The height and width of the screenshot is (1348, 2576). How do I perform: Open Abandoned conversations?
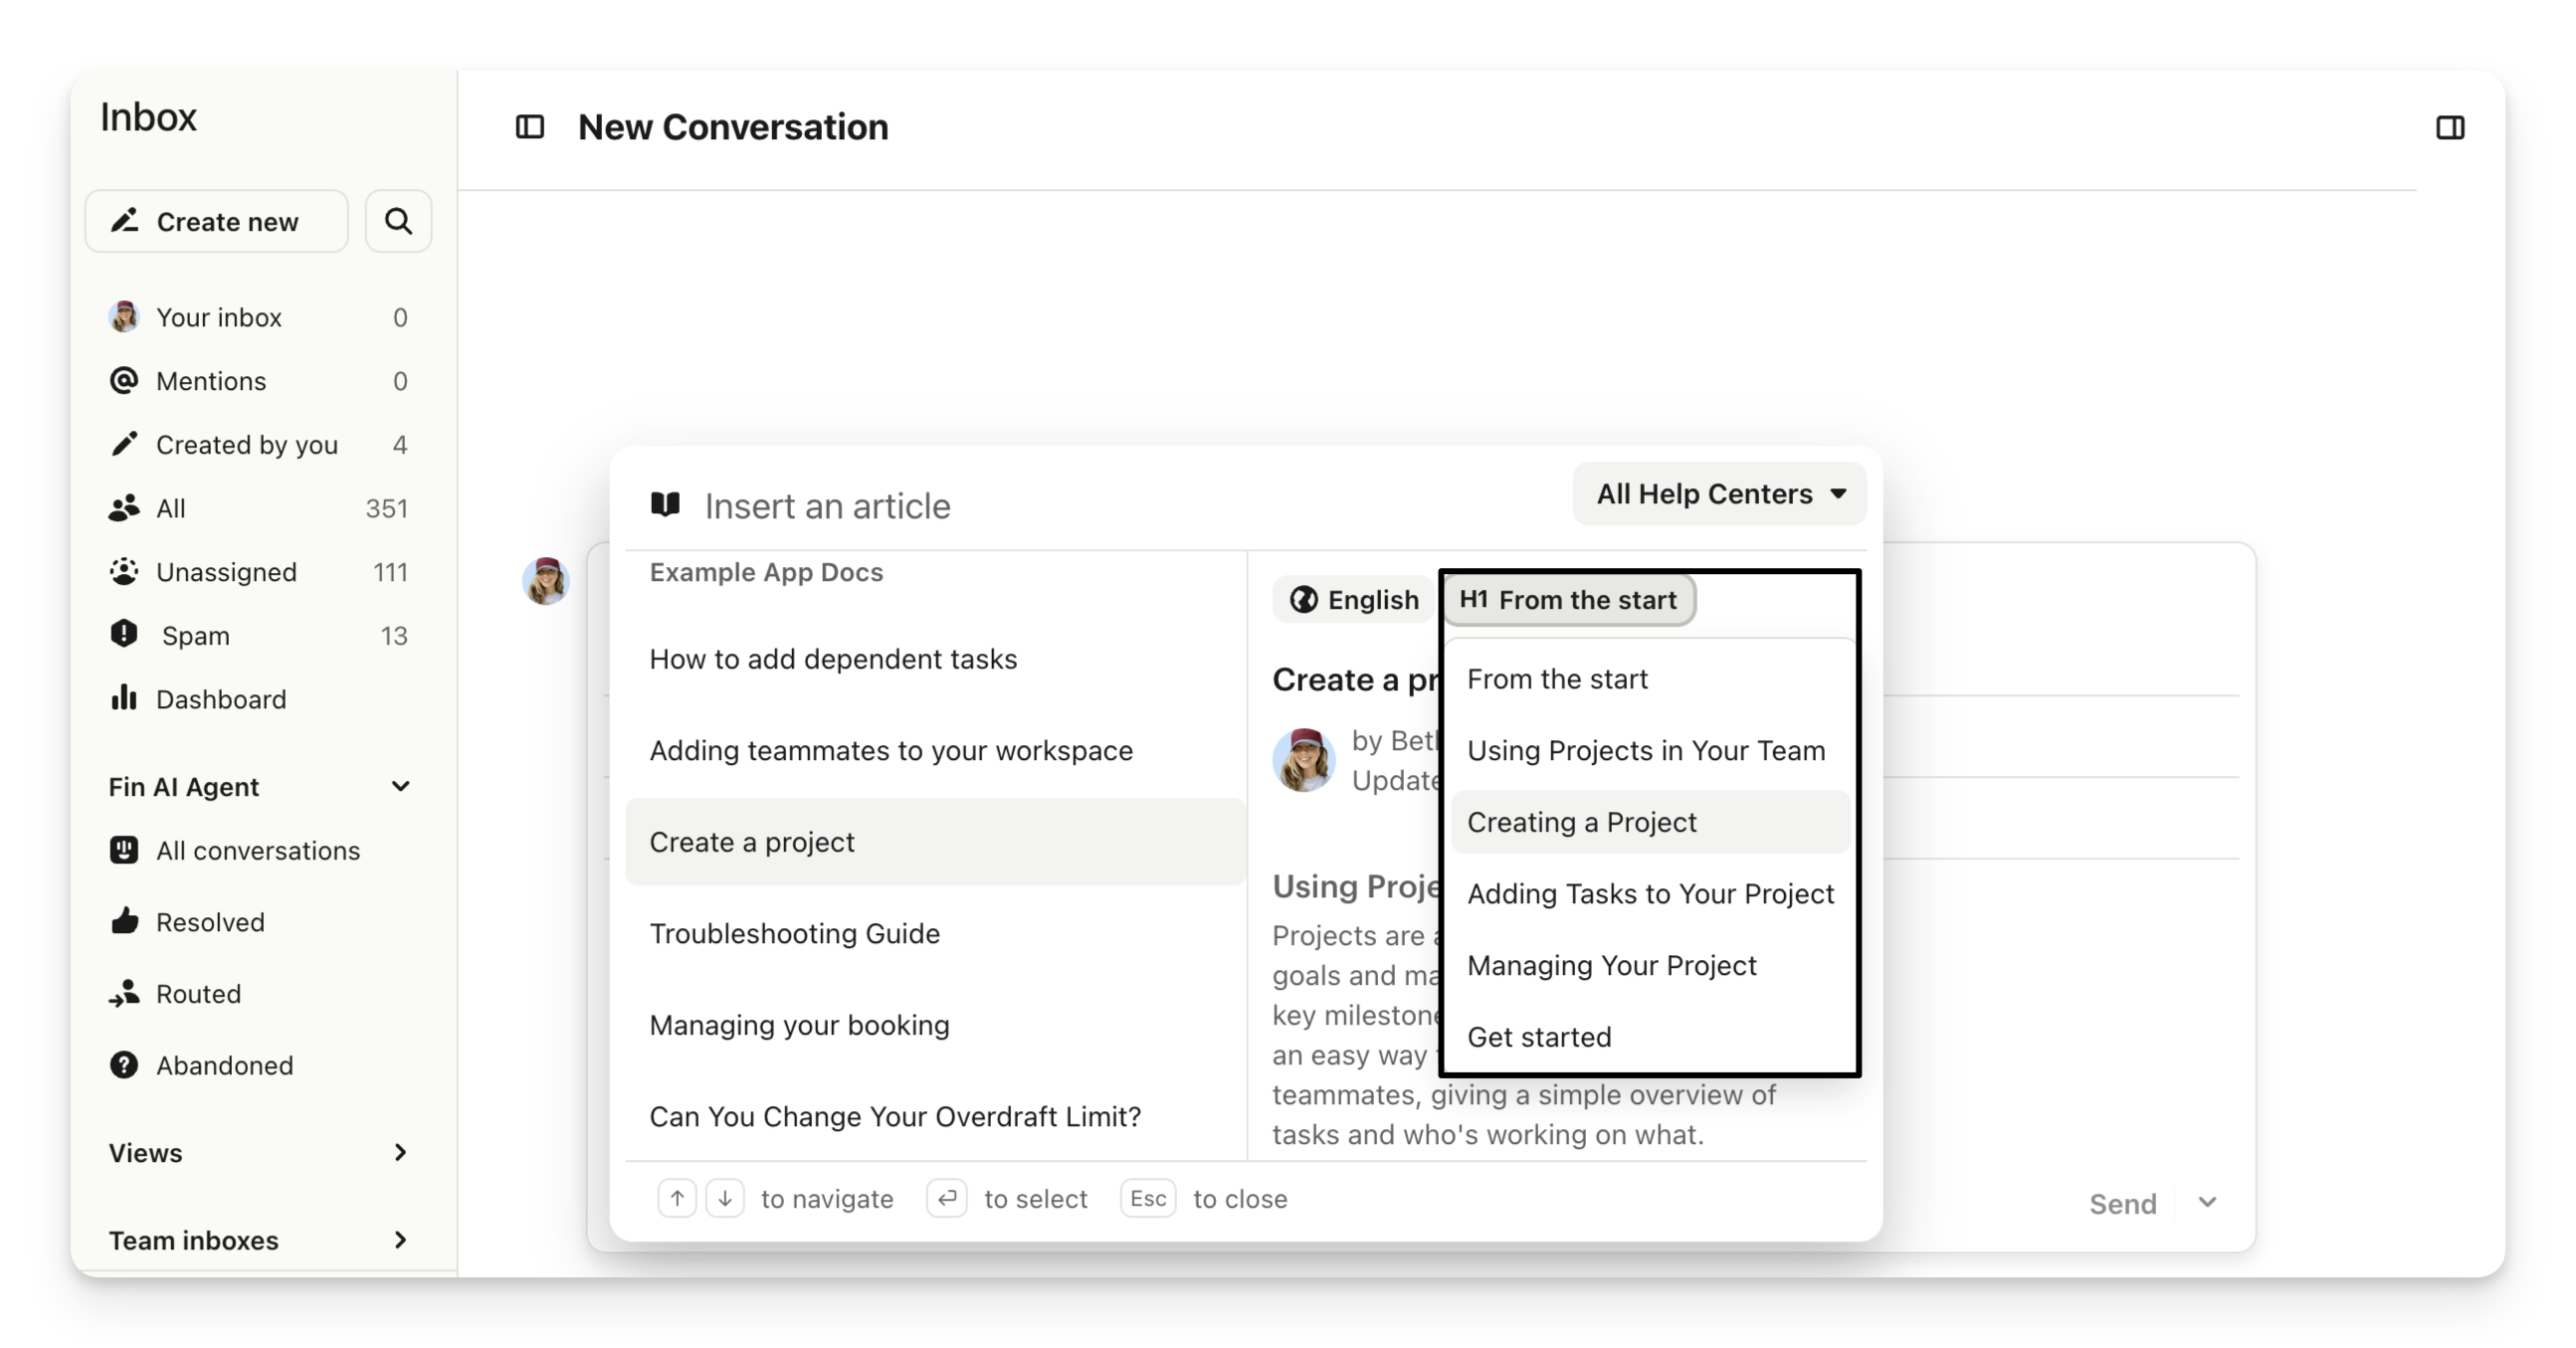[224, 1065]
